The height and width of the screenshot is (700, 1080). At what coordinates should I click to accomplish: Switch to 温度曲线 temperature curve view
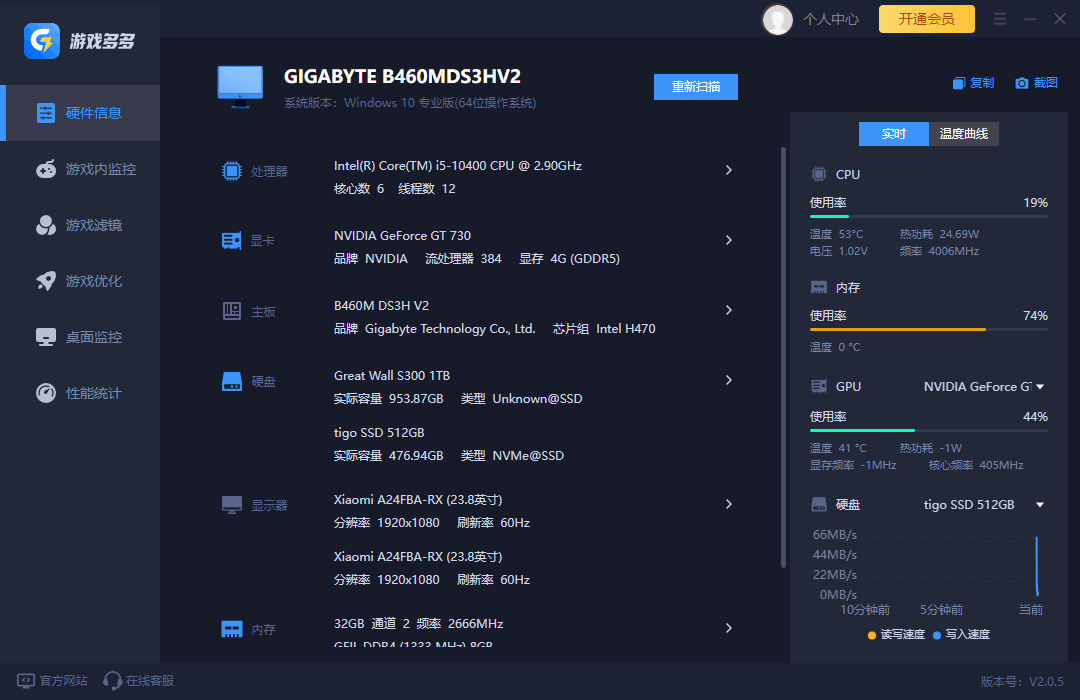964,134
